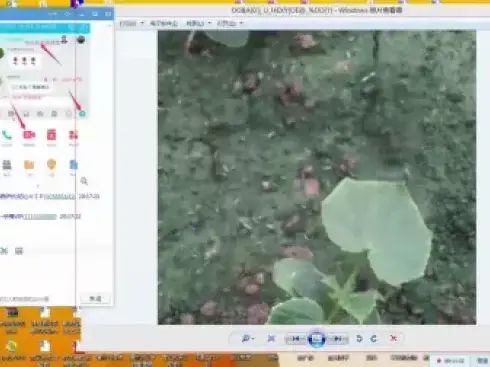Image resolution: width=490 pixels, height=367 pixels.
Task: Open the E-mail menu item
Action: point(163,23)
